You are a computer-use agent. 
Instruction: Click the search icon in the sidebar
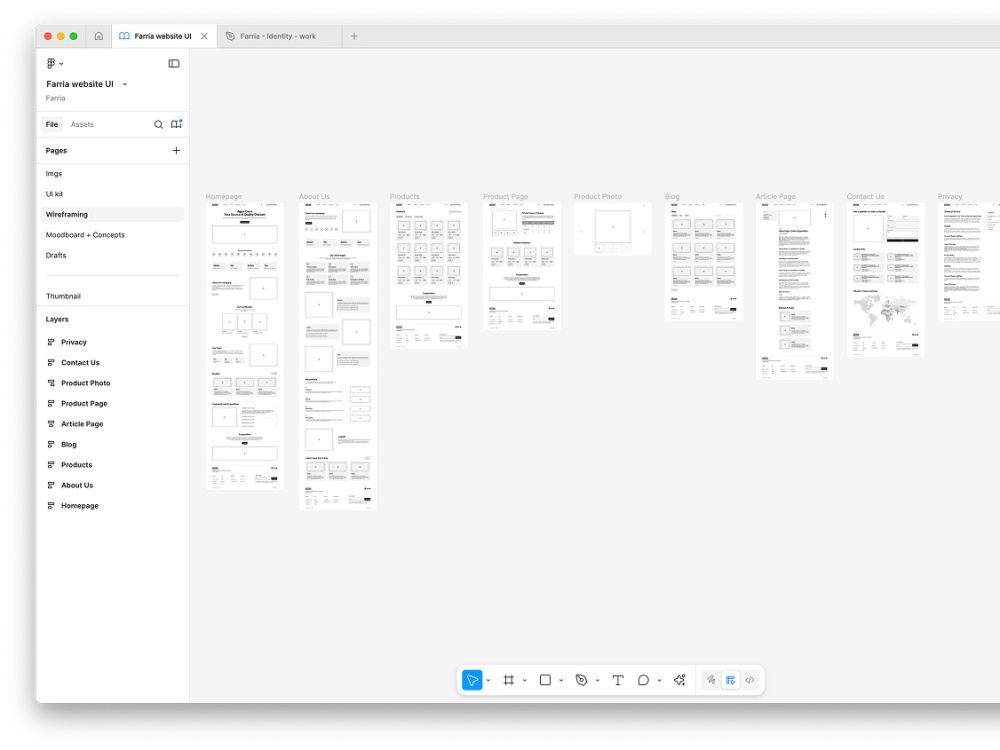point(158,124)
